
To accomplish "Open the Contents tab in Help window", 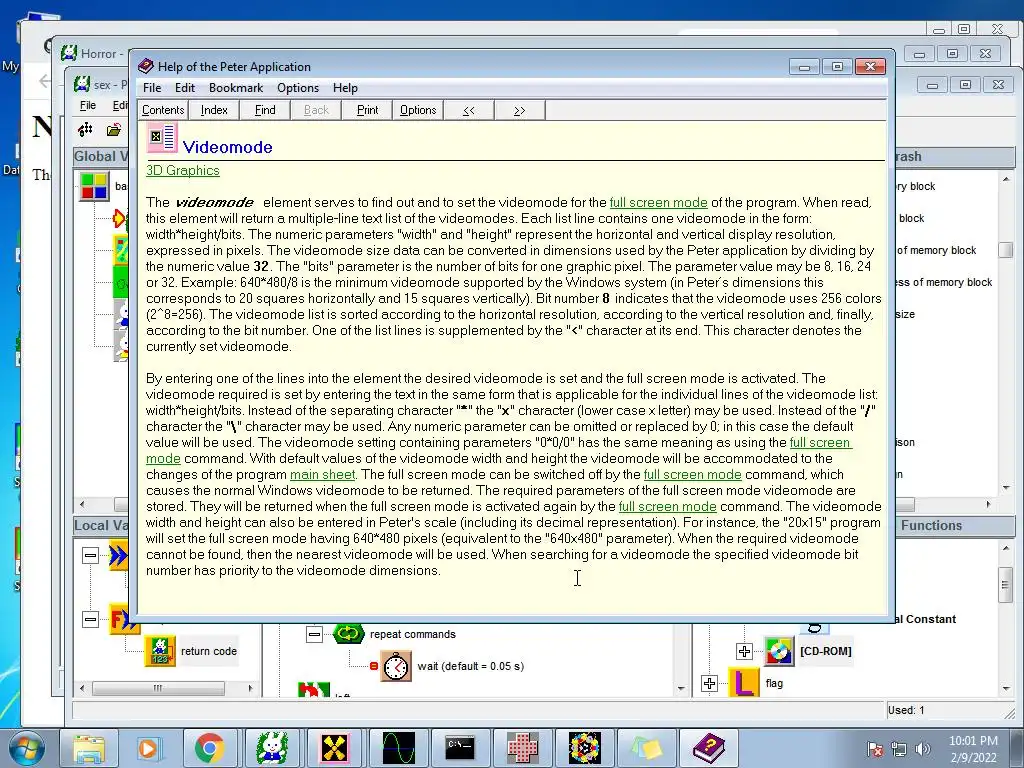I will (163, 110).
